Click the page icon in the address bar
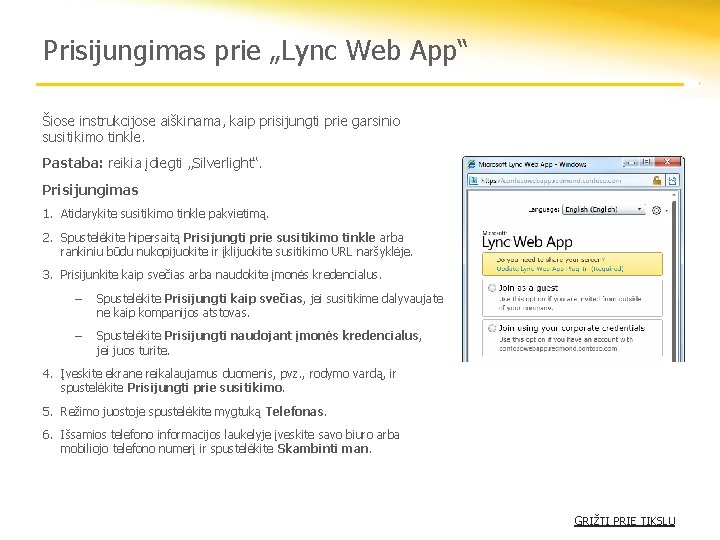The width and height of the screenshot is (720, 540). (473, 180)
